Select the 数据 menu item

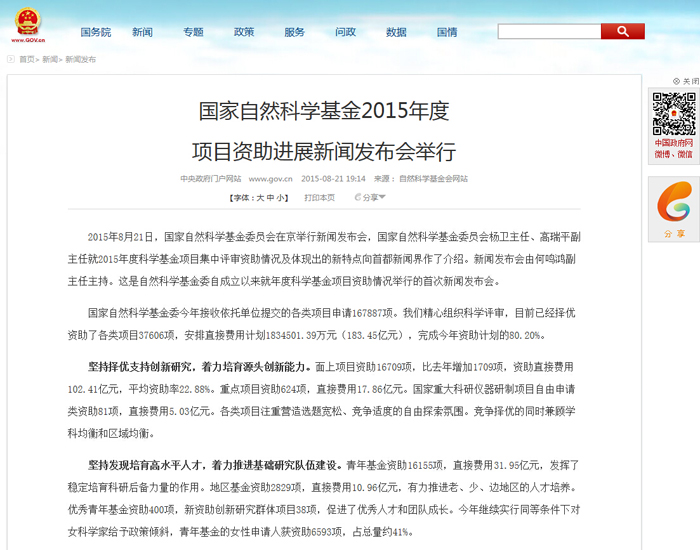tap(396, 32)
